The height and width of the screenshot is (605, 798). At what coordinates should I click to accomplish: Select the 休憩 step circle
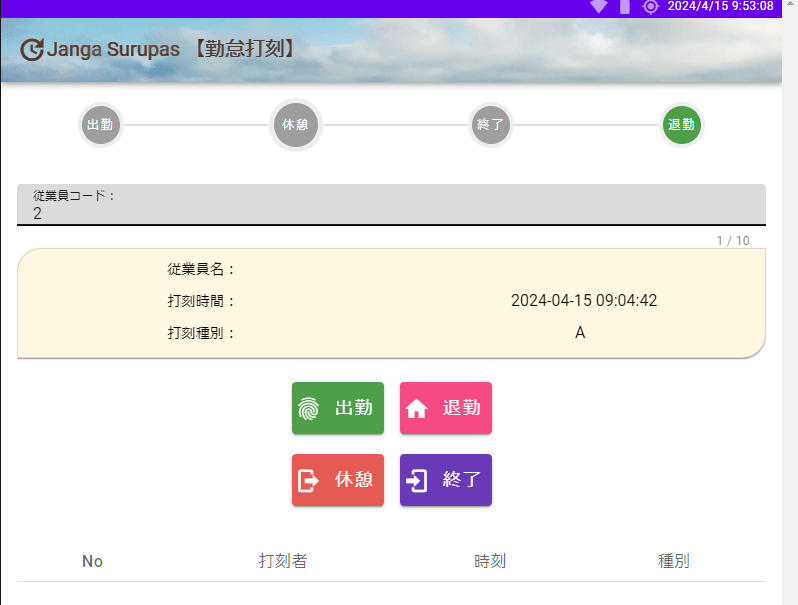coord(296,125)
